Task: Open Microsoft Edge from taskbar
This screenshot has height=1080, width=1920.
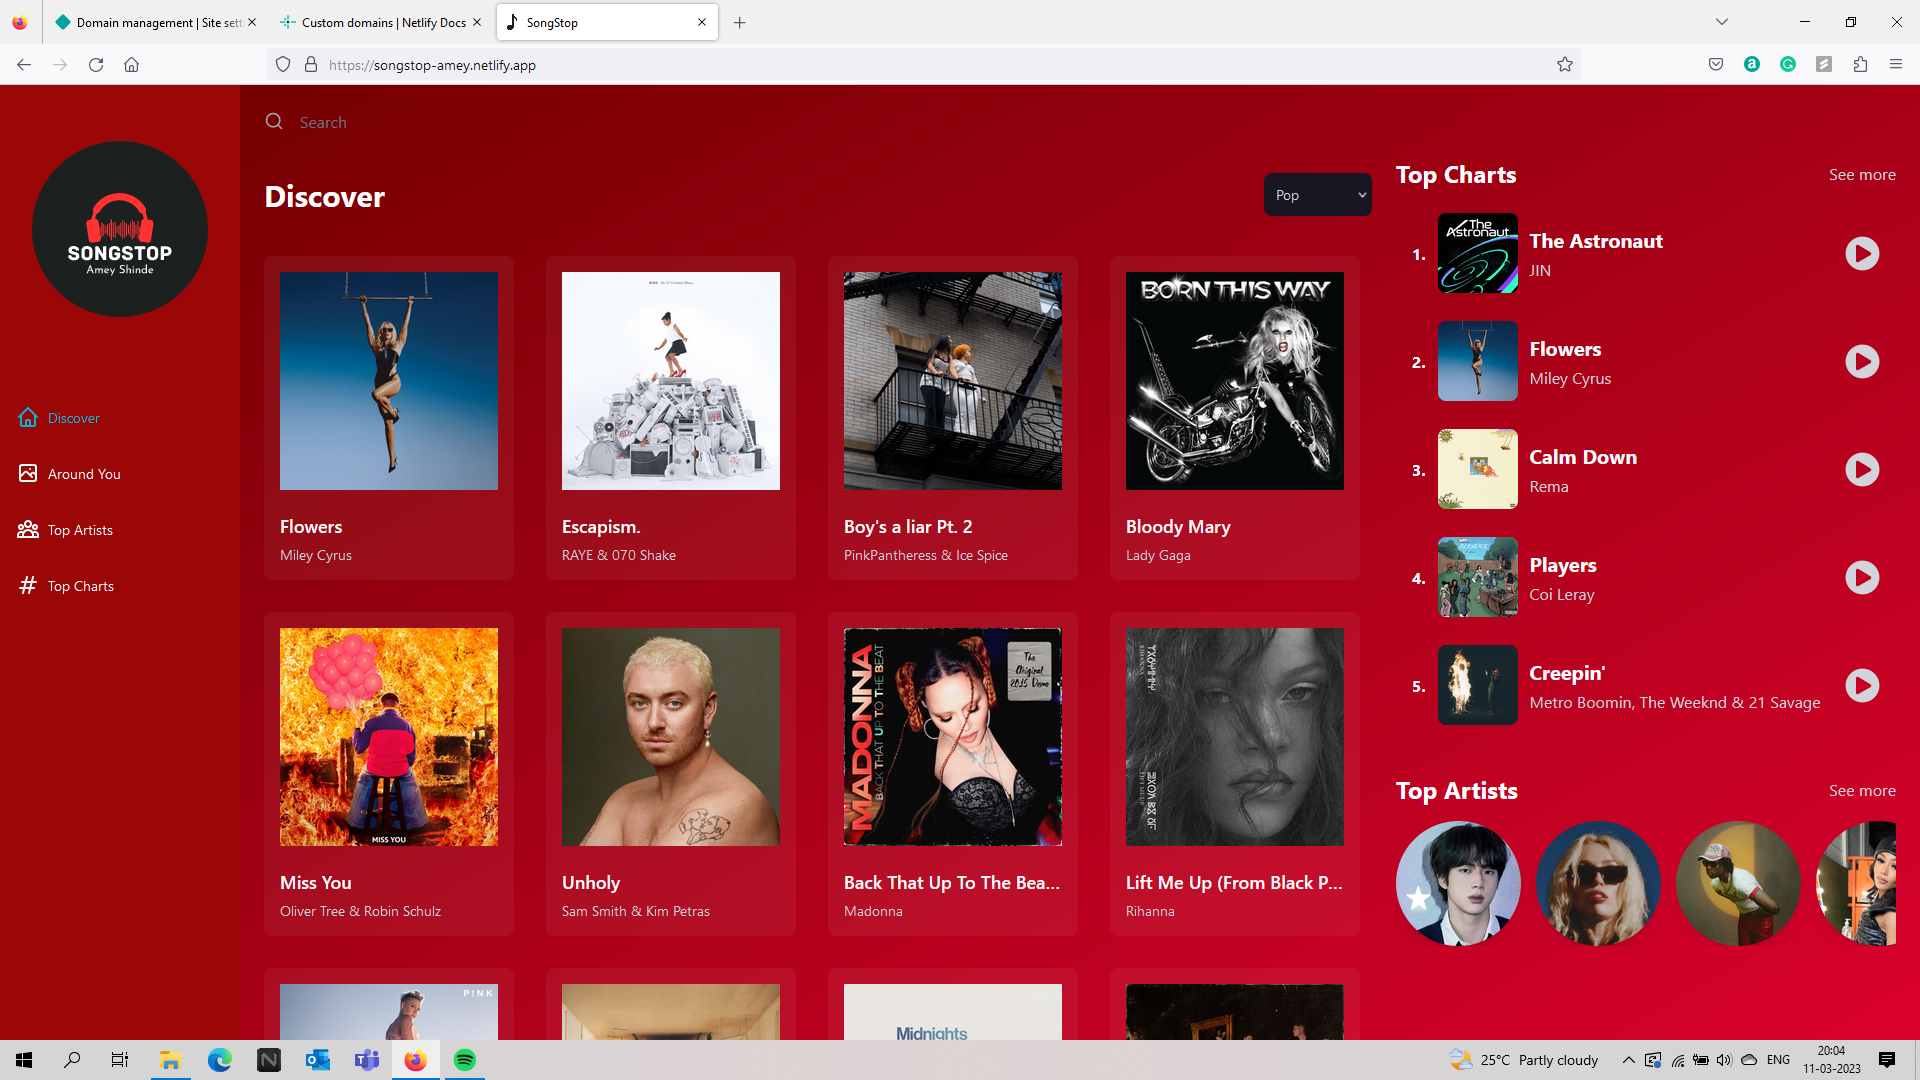Action: tap(219, 1060)
